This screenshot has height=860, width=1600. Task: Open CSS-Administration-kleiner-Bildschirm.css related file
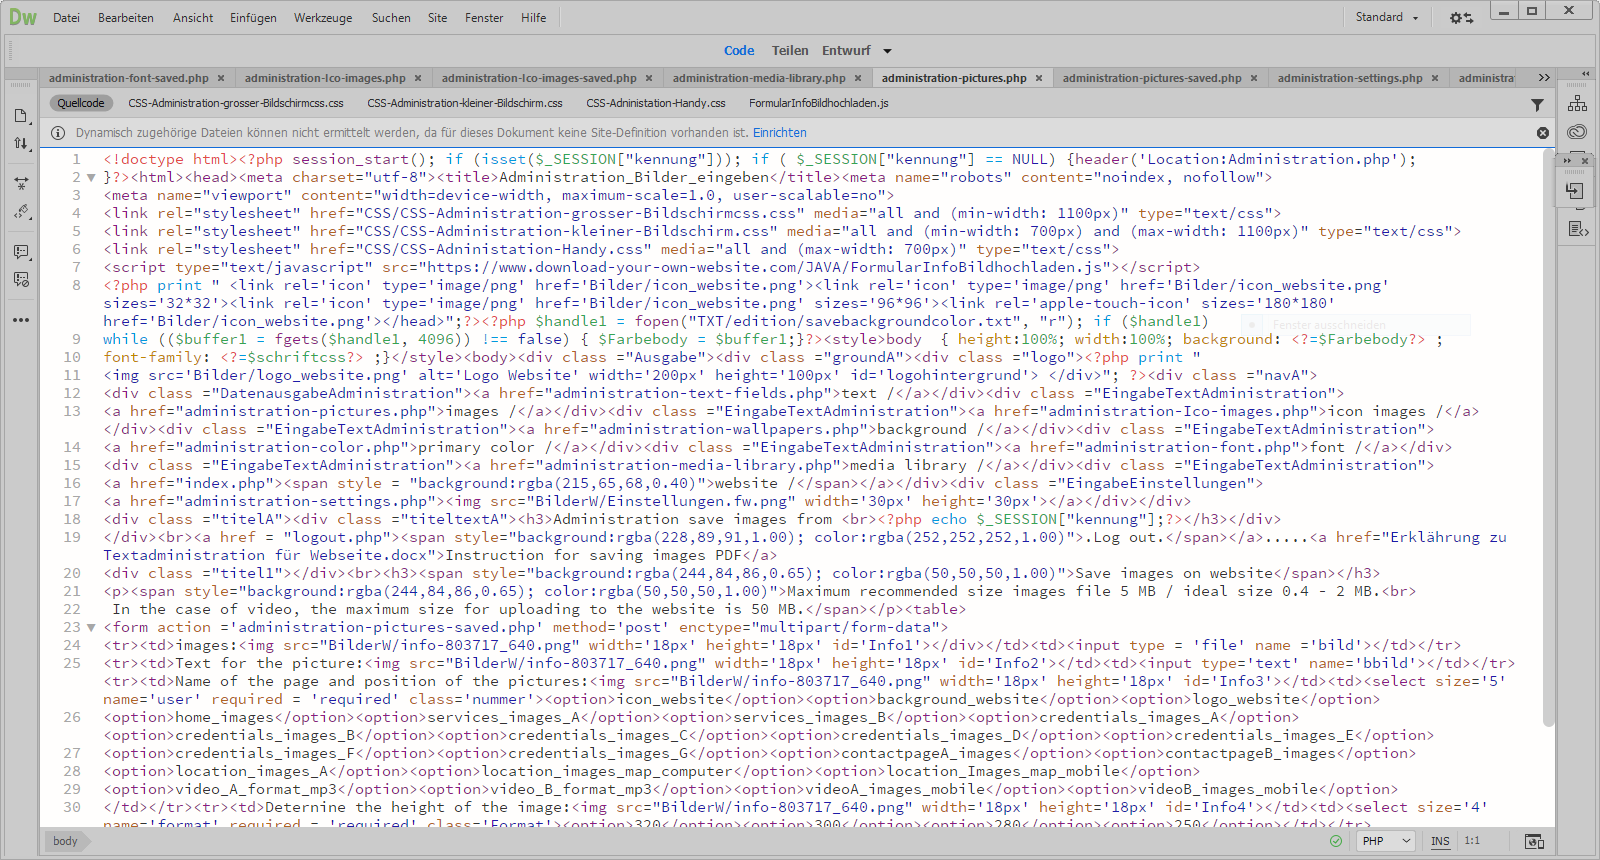465,103
